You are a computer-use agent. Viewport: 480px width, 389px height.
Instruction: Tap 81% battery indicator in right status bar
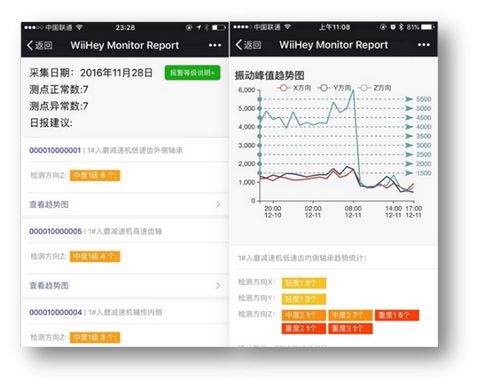[x=421, y=27]
